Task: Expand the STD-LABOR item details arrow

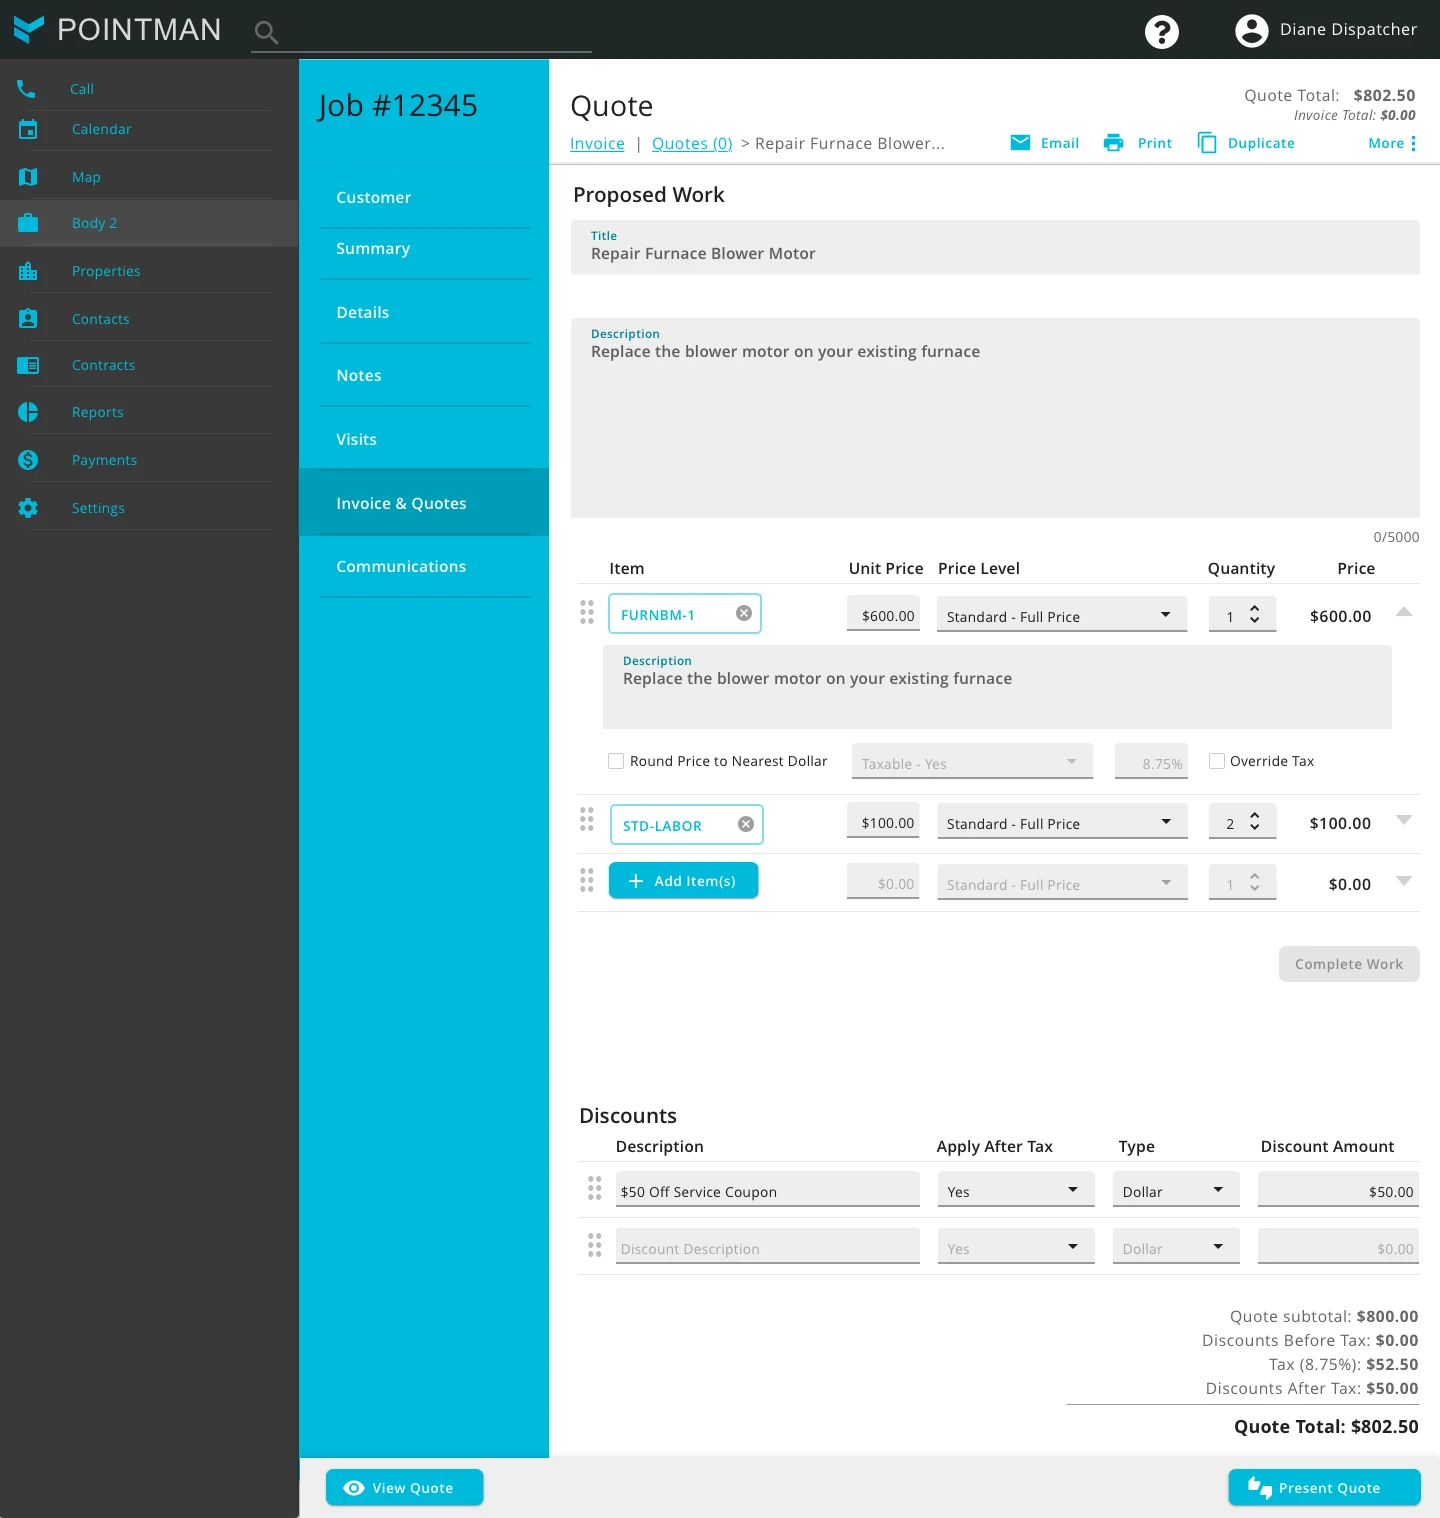Action: click(1404, 820)
